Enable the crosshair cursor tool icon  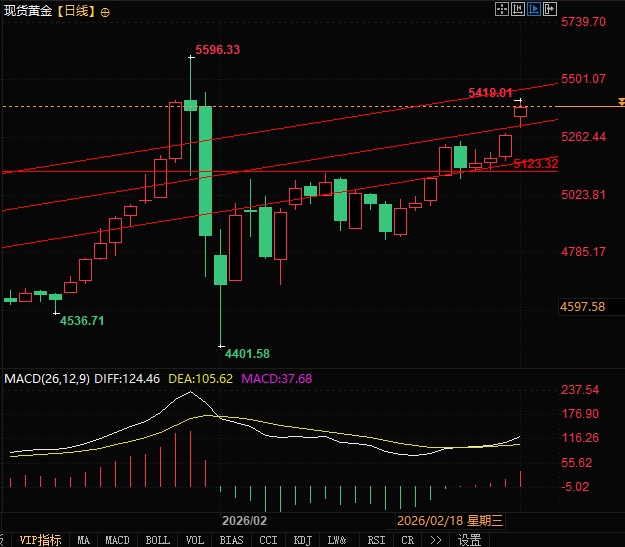[502, 9]
